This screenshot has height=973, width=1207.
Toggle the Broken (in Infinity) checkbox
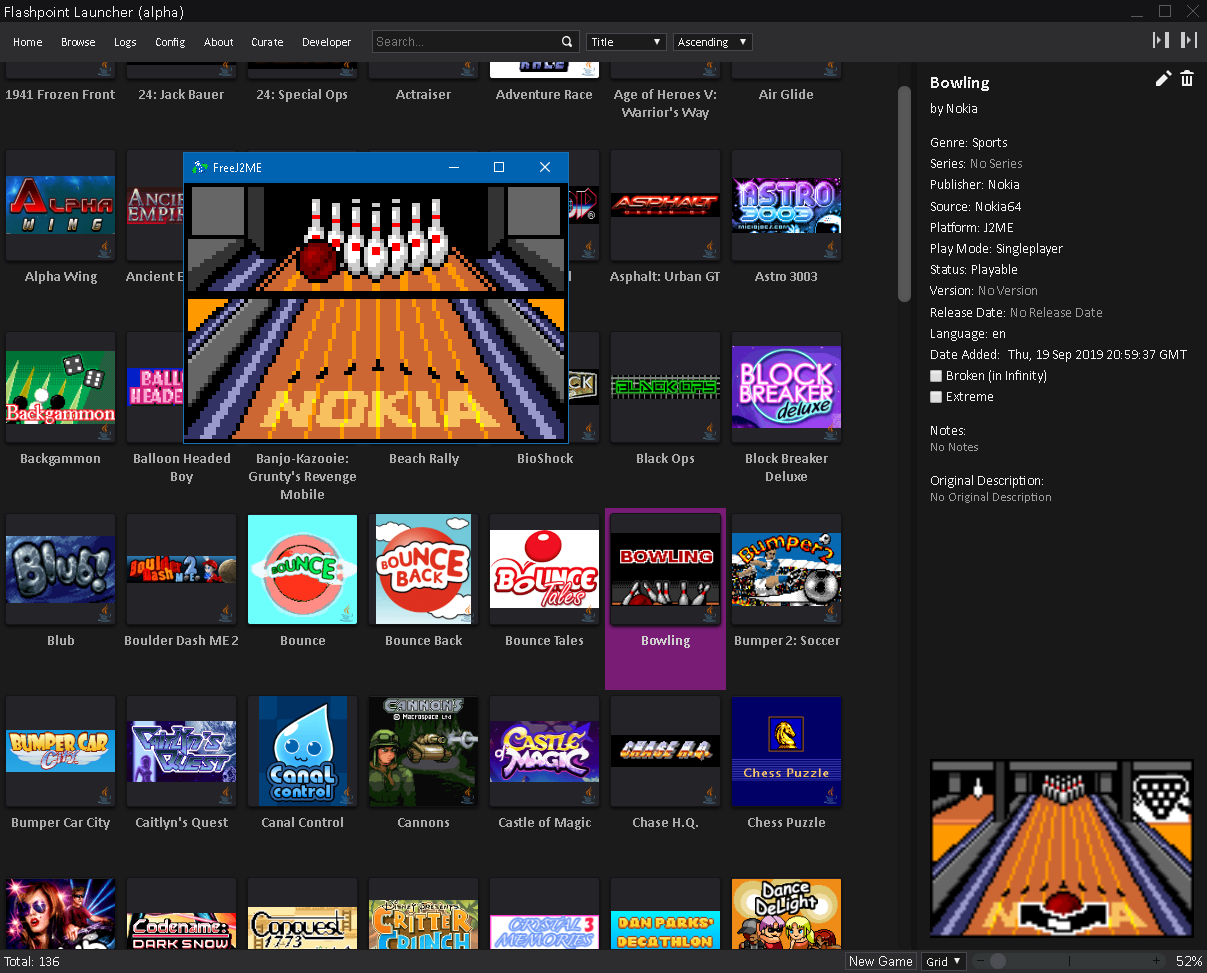point(936,376)
